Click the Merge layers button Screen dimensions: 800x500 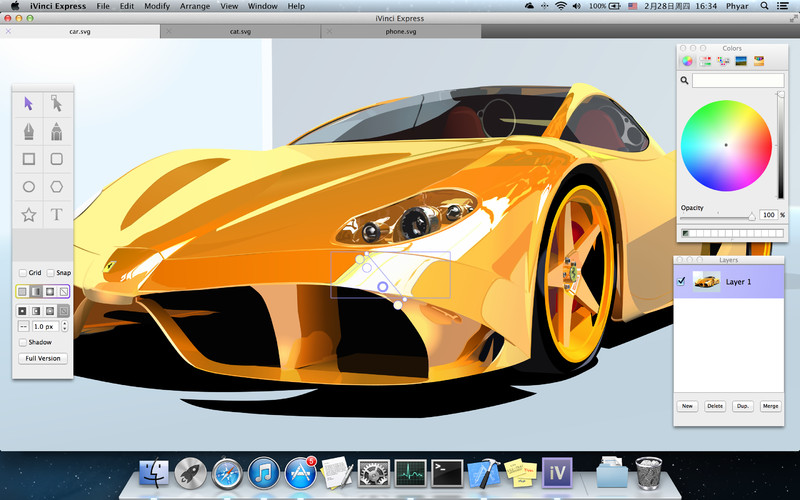(x=770, y=406)
